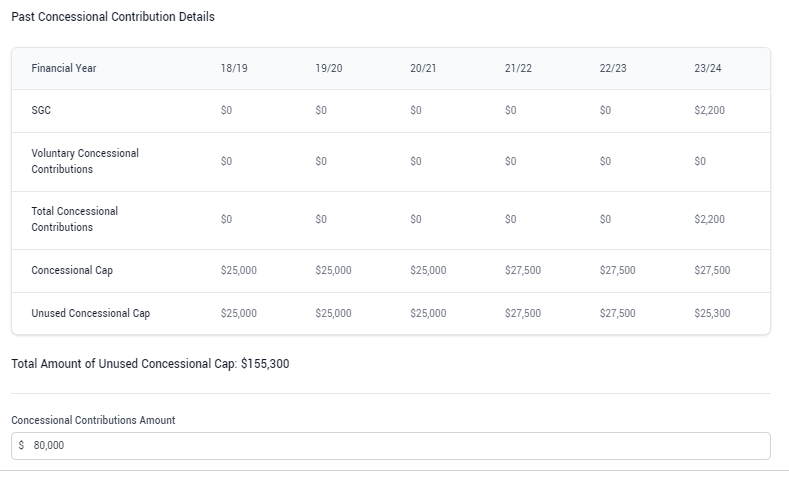789x484 pixels.
Task: Click the 19/20 financial year column header
Action: click(329, 68)
